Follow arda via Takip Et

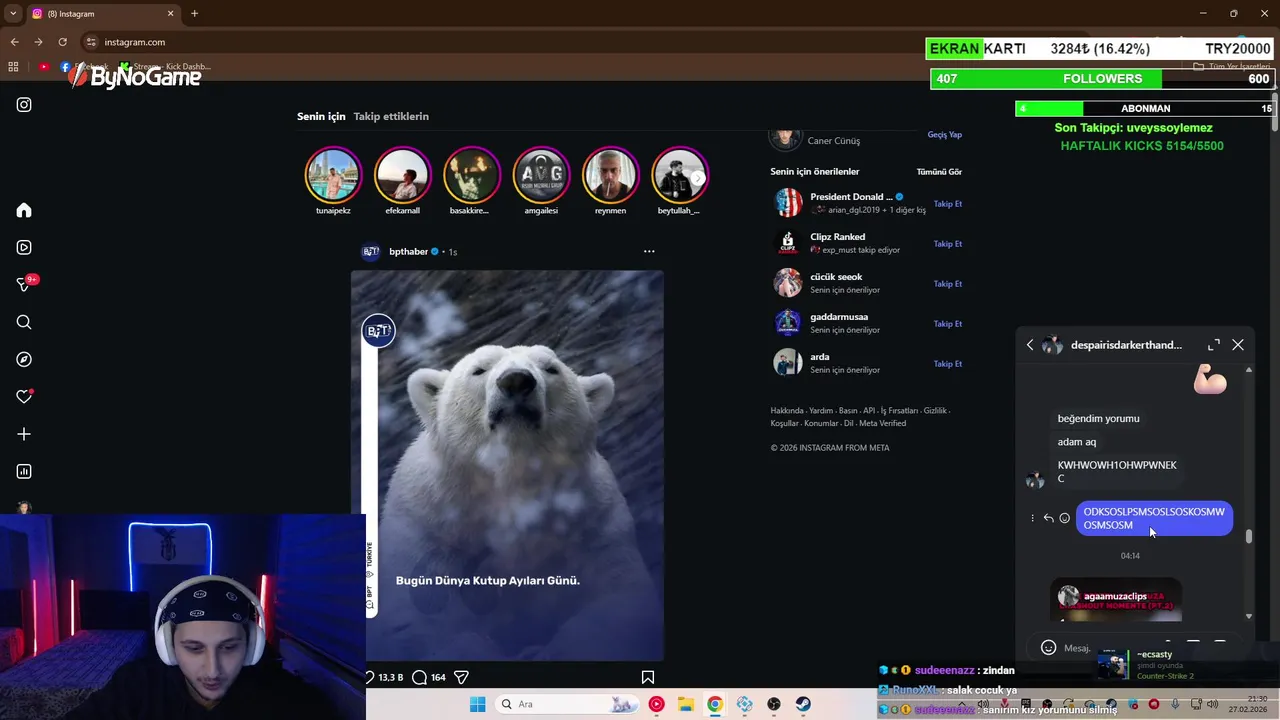[948, 364]
